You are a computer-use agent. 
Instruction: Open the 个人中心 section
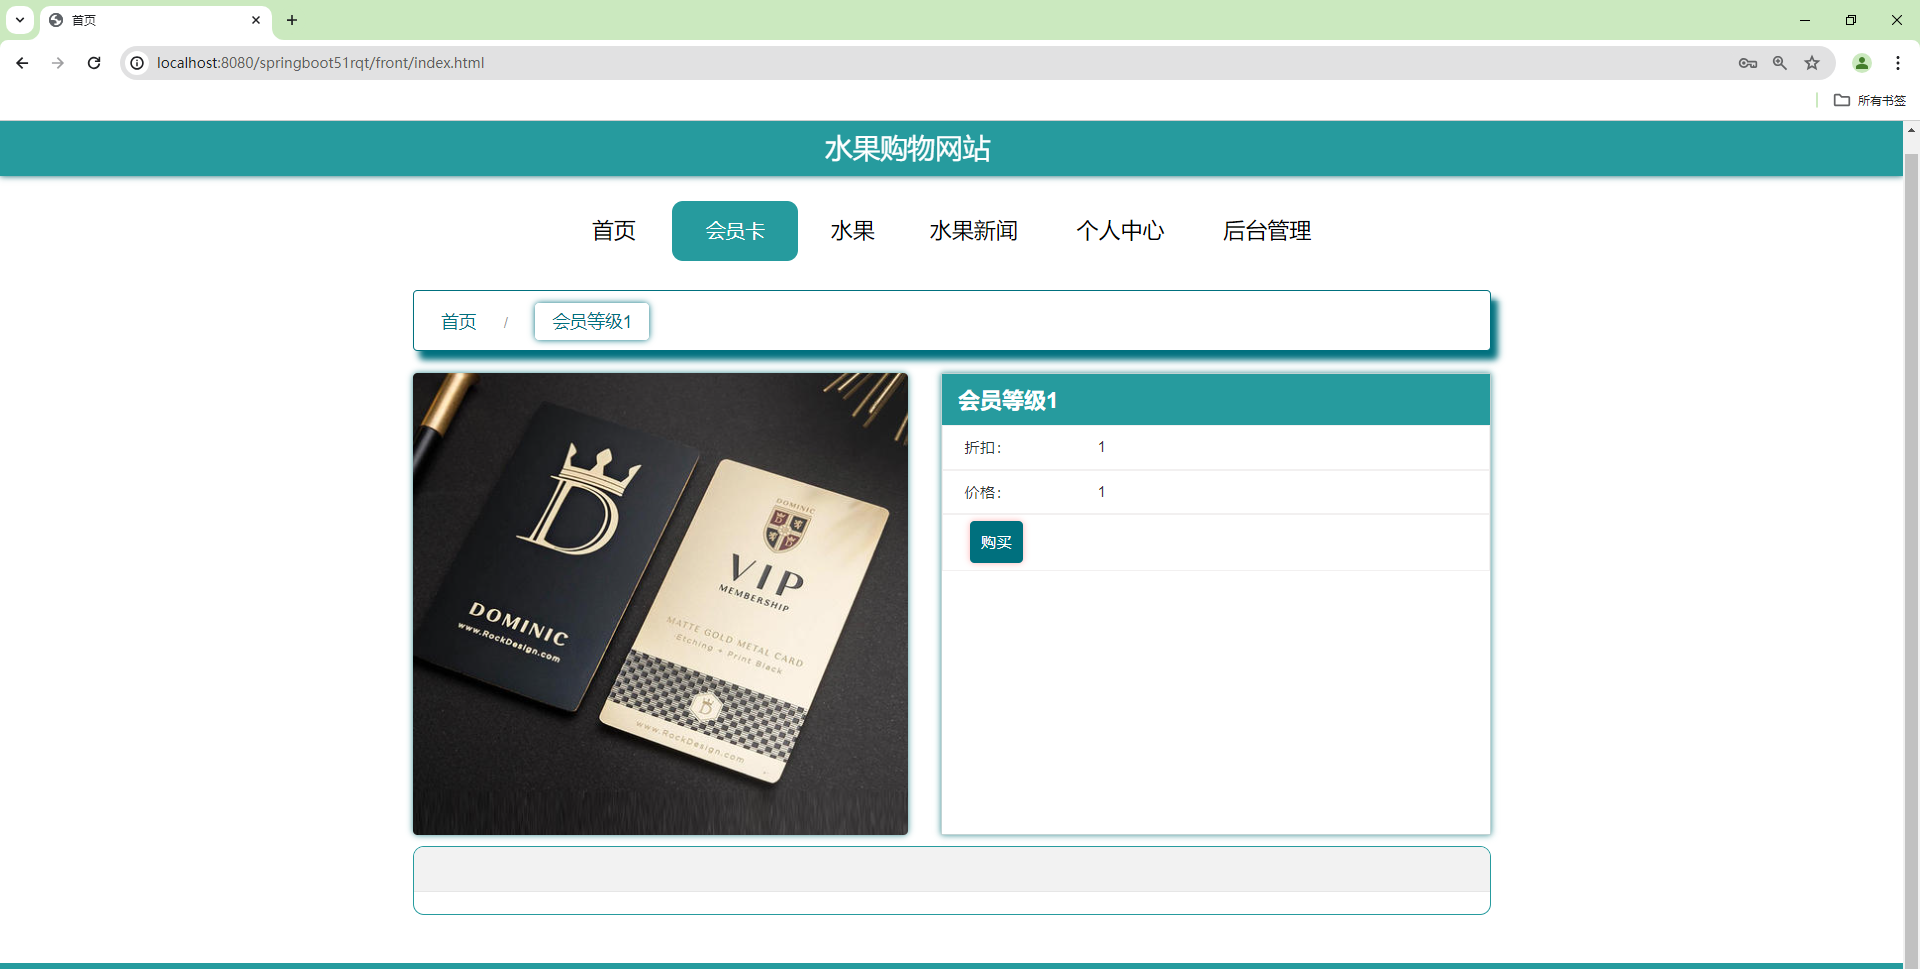coord(1121,230)
